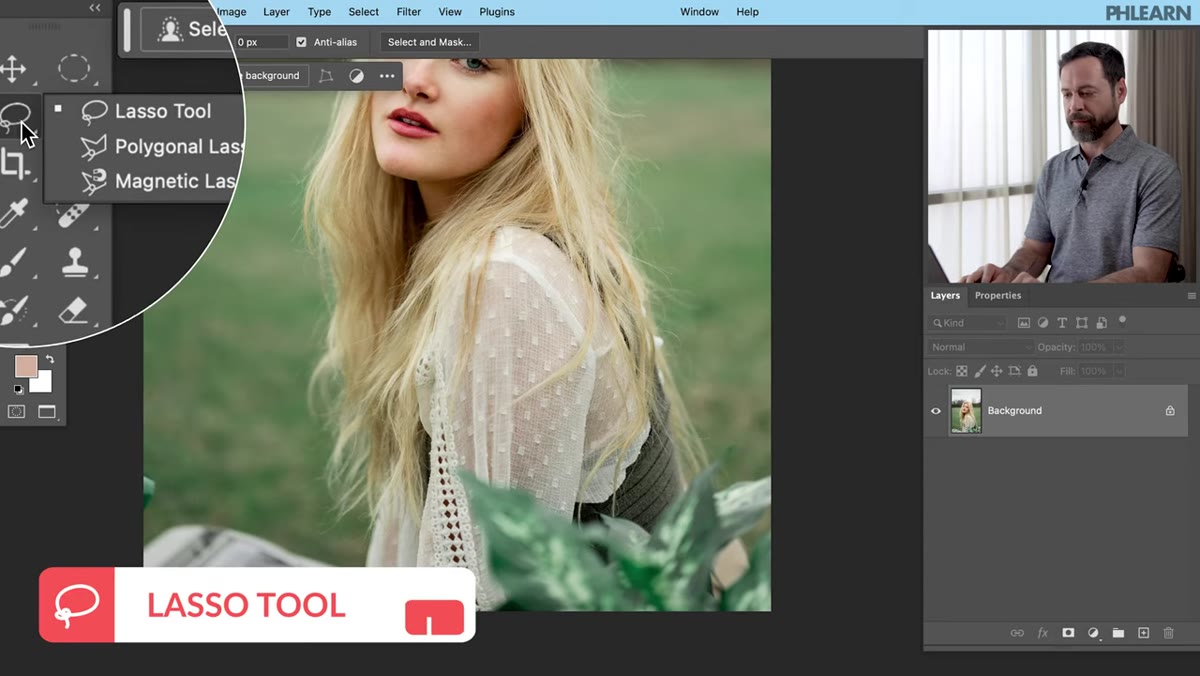Open the Type menu

click(319, 12)
